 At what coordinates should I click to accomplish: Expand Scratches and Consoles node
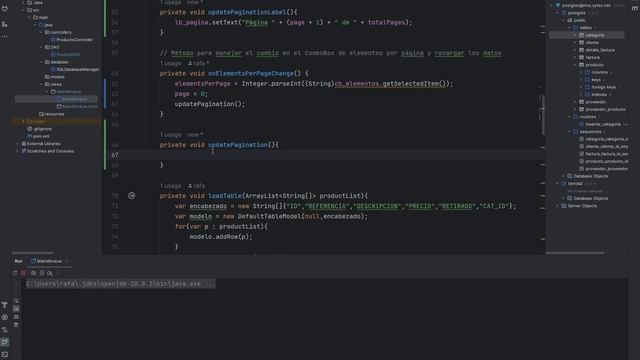tap(18, 151)
